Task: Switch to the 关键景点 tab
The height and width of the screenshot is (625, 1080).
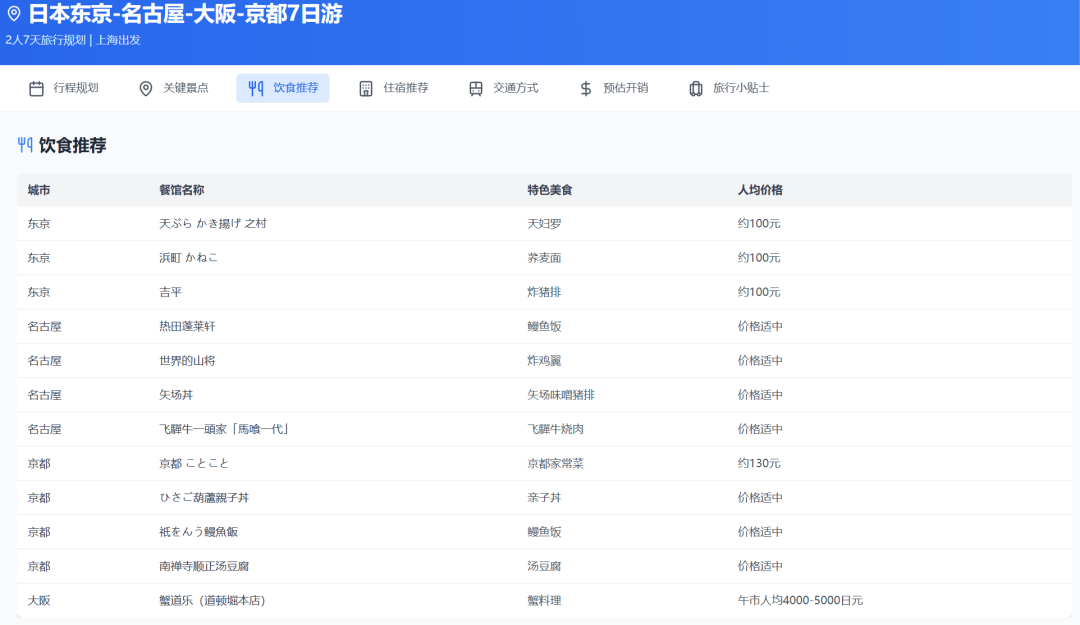Action: (x=174, y=88)
